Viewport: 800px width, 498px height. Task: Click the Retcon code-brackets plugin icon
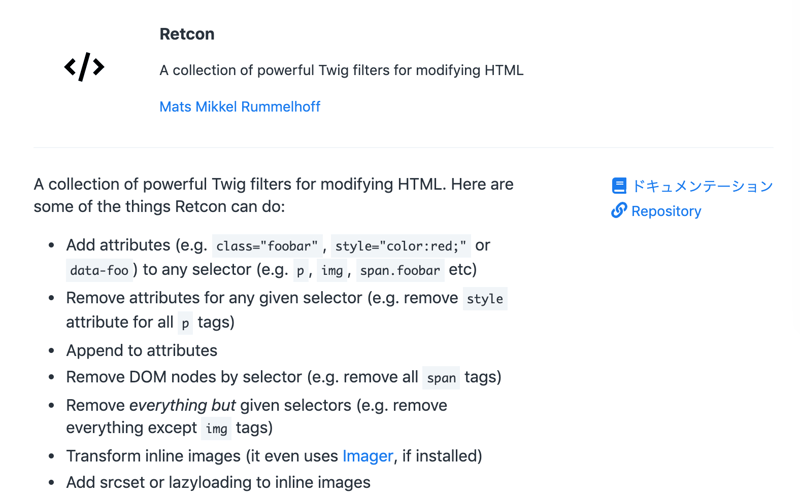point(84,67)
